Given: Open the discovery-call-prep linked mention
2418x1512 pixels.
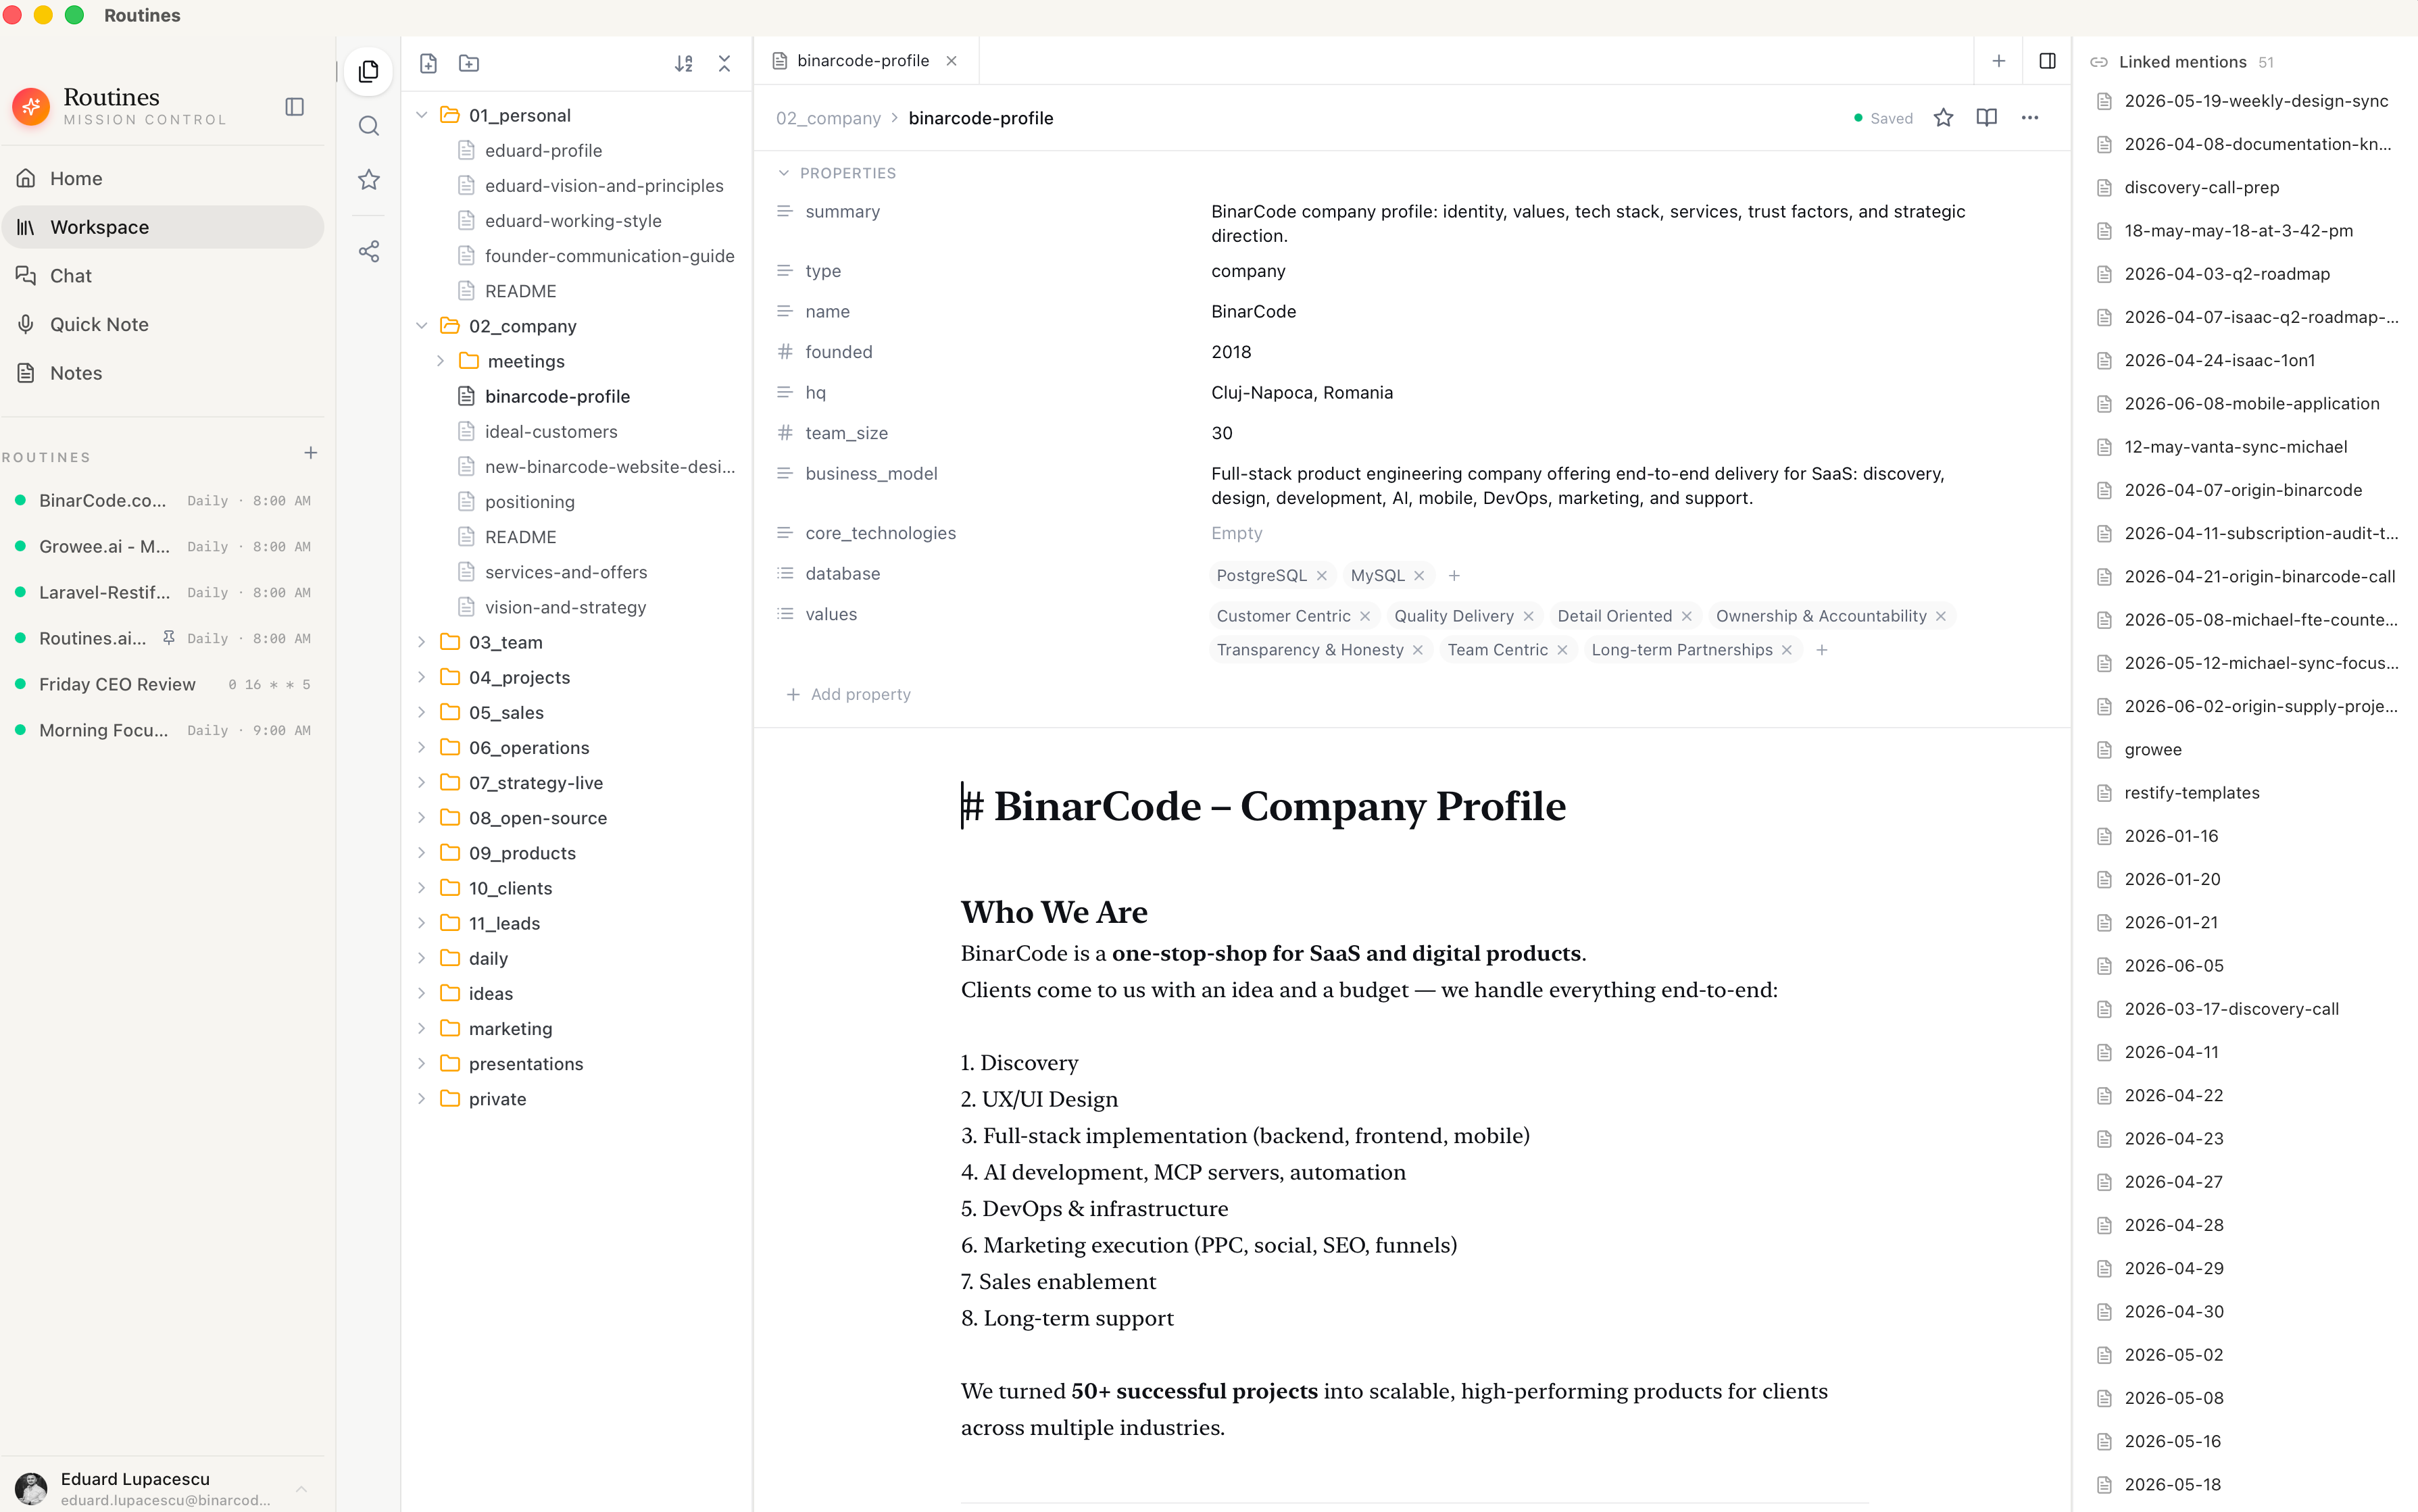Looking at the screenshot, I should (2201, 187).
